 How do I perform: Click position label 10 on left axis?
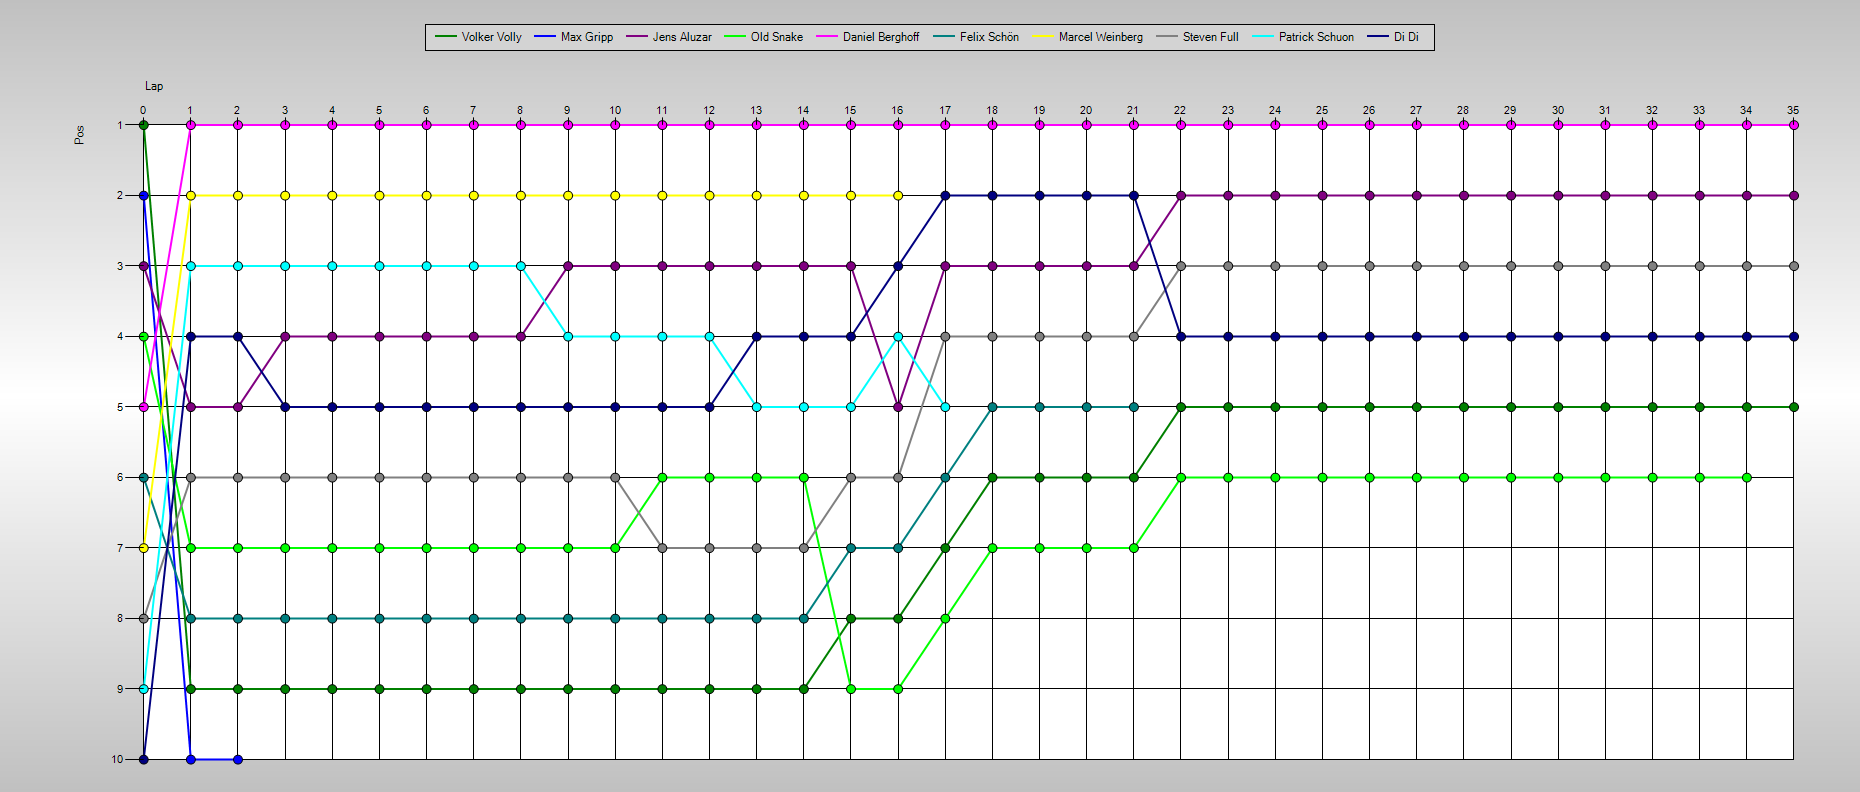(x=118, y=759)
